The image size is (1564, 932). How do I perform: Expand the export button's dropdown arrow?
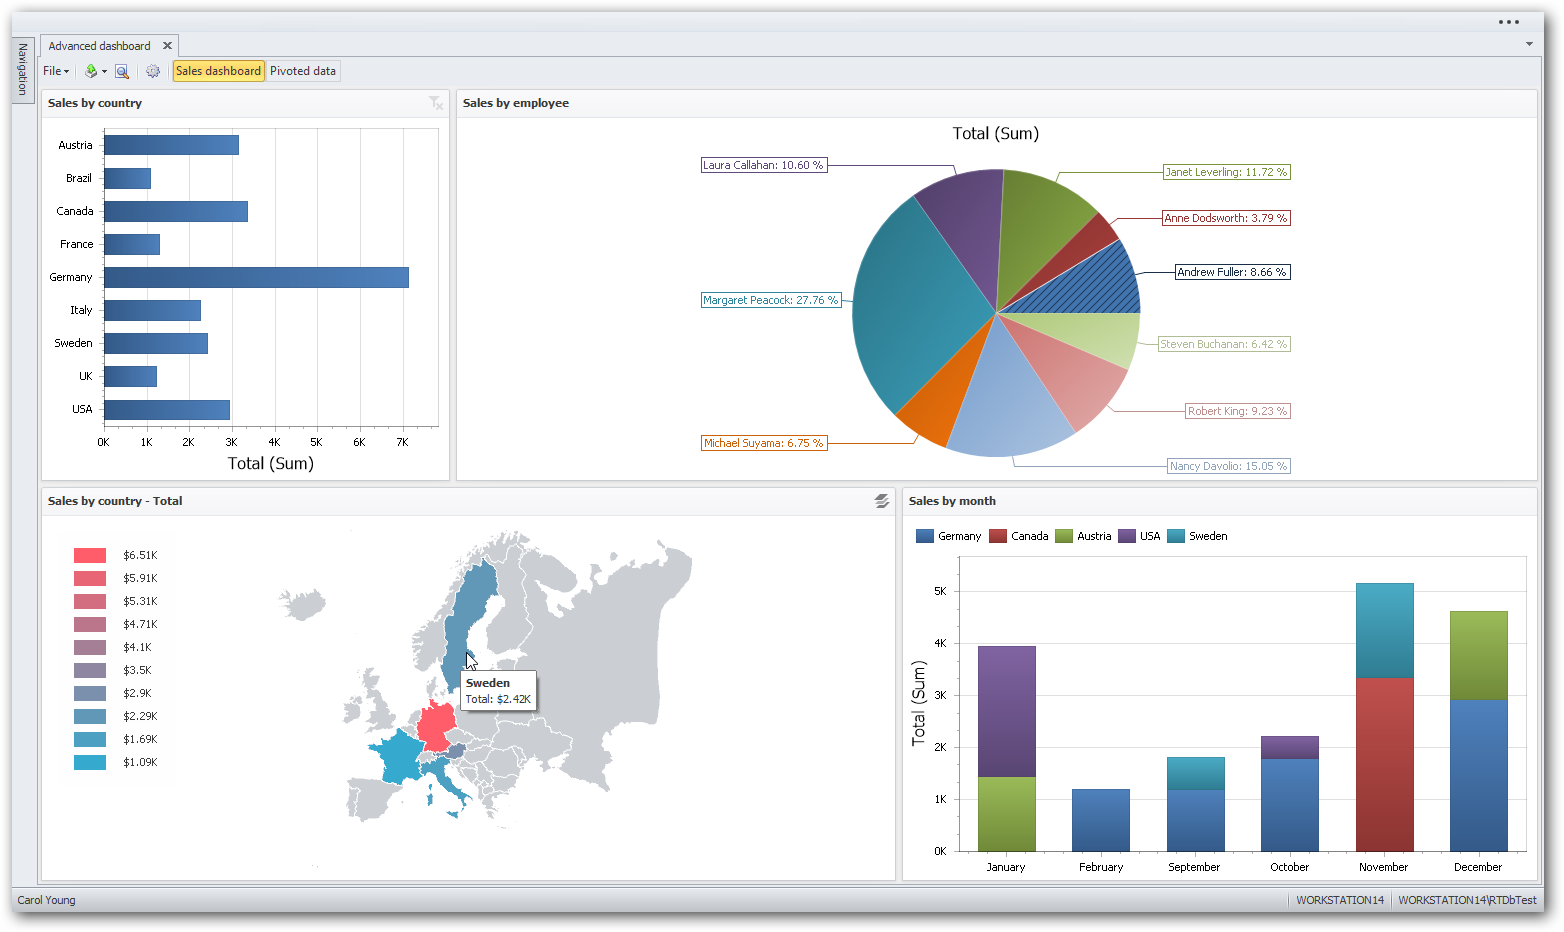(104, 71)
